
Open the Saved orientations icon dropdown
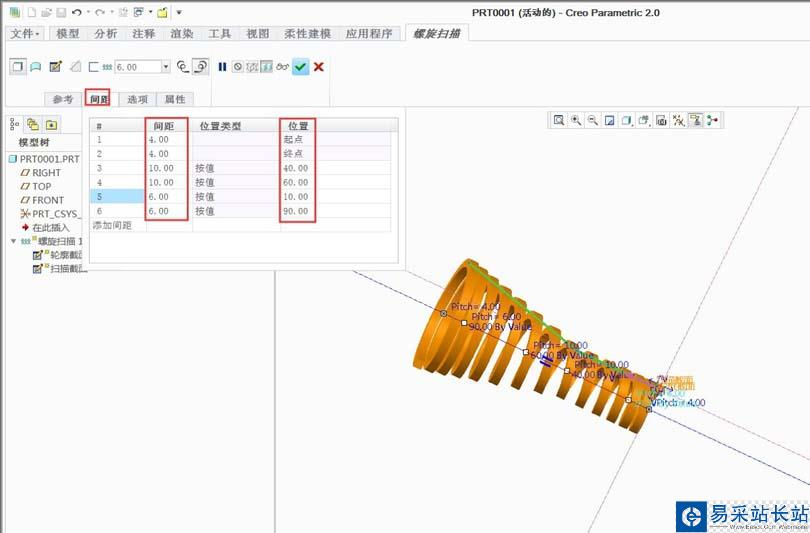pos(644,120)
